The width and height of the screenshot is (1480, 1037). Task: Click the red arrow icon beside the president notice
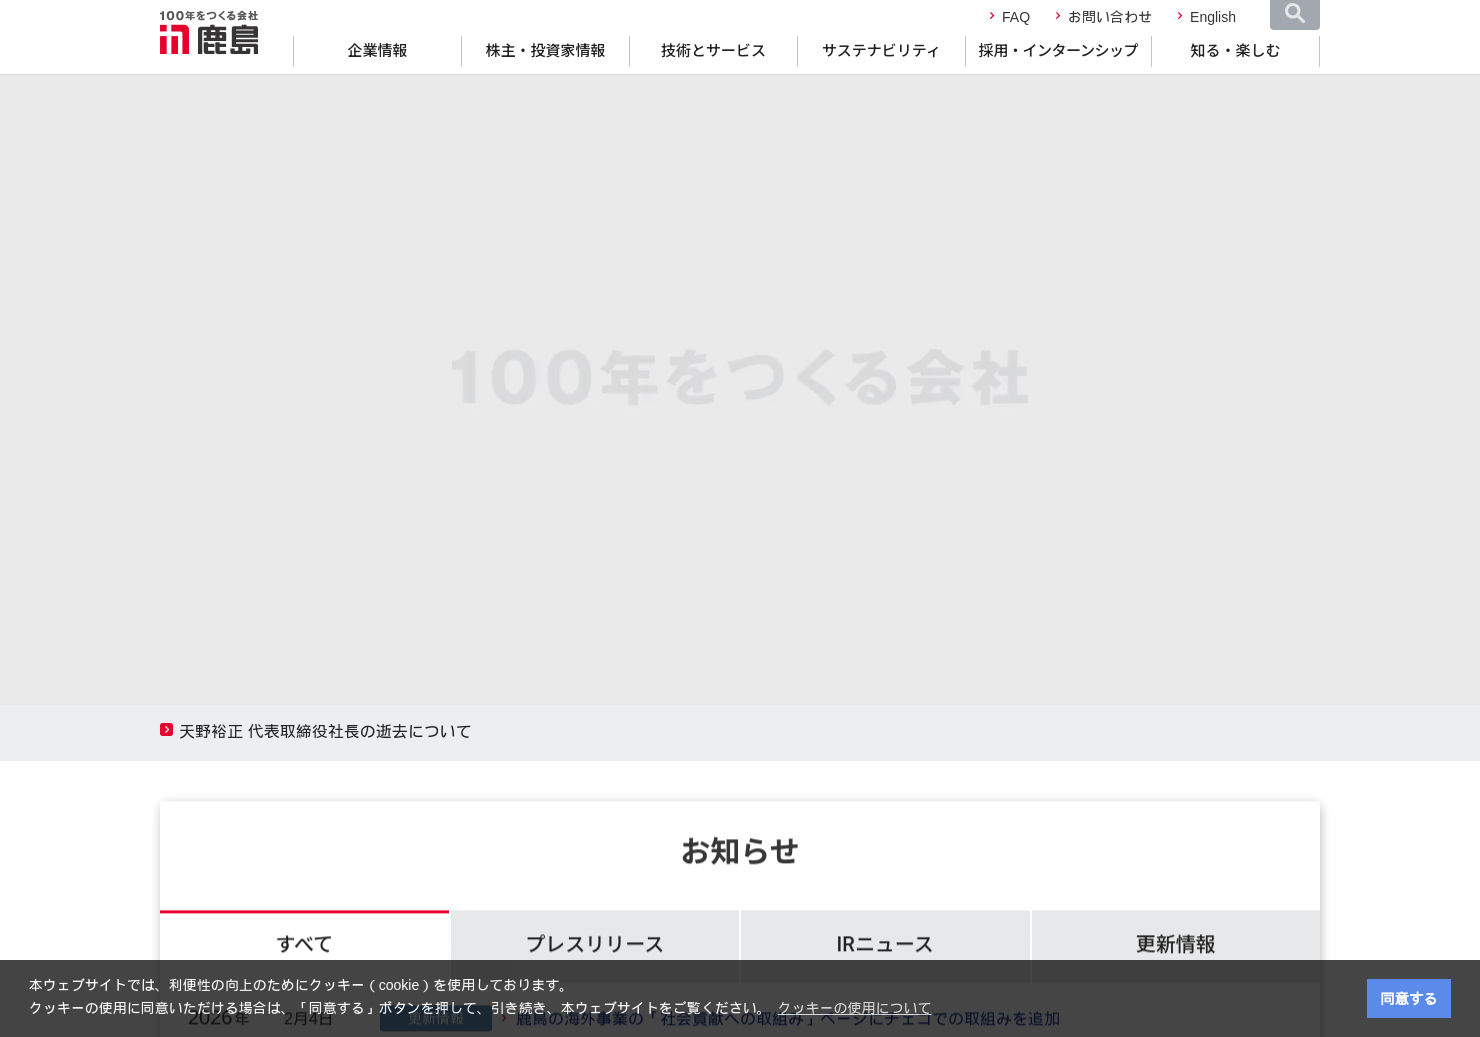166,730
